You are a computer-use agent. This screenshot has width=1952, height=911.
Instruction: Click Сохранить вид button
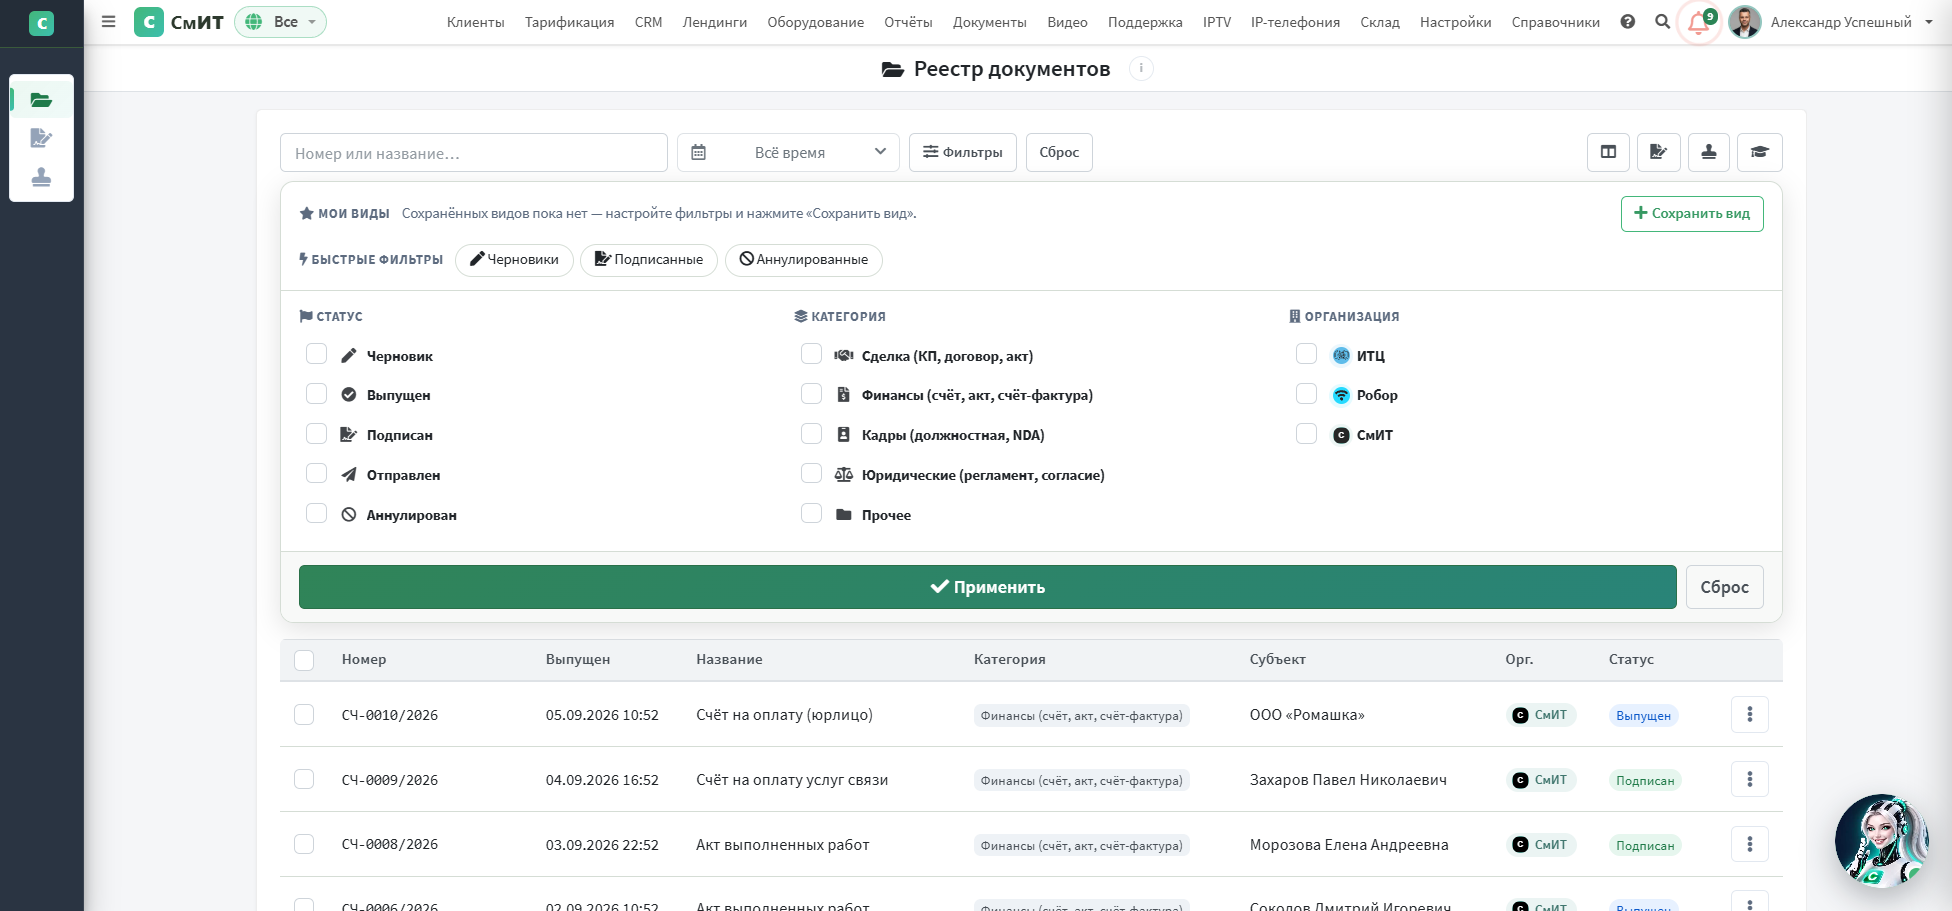pyautogui.click(x=1692, y=214)
